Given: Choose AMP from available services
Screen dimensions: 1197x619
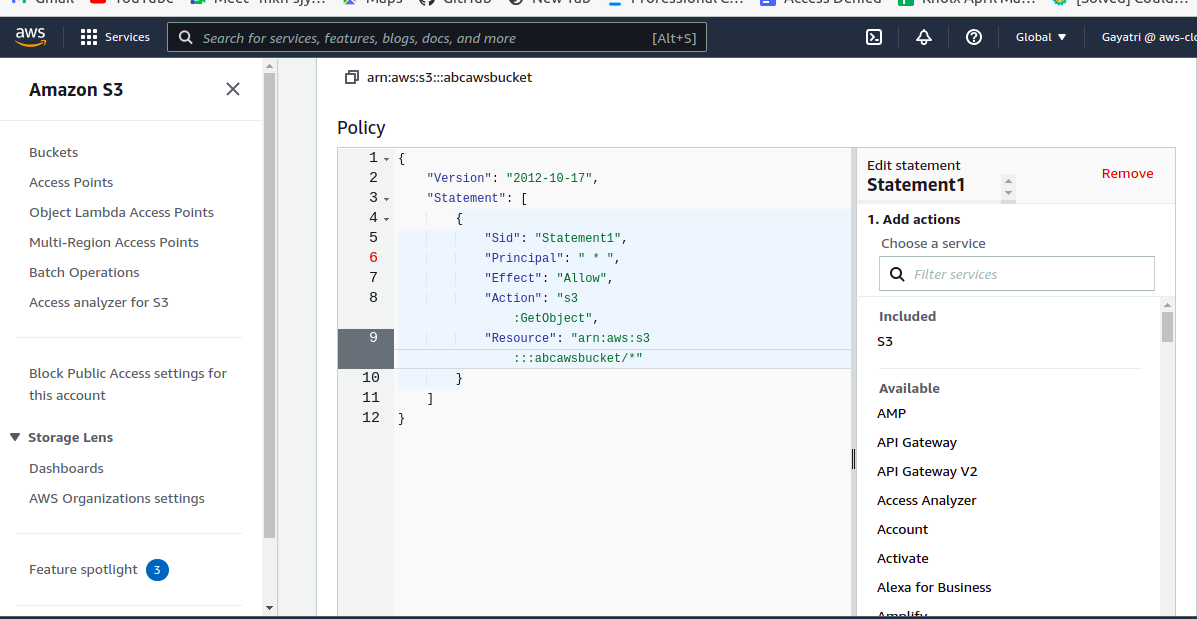Looking at the screenshot, I should point(892,413).
